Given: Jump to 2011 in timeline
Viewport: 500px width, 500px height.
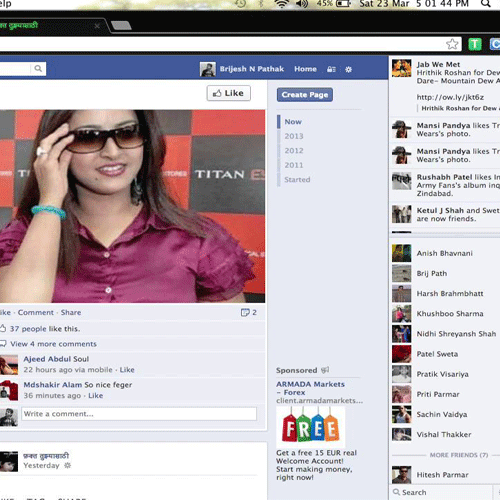Looking at the screenshot, I should tap(294, 165).
